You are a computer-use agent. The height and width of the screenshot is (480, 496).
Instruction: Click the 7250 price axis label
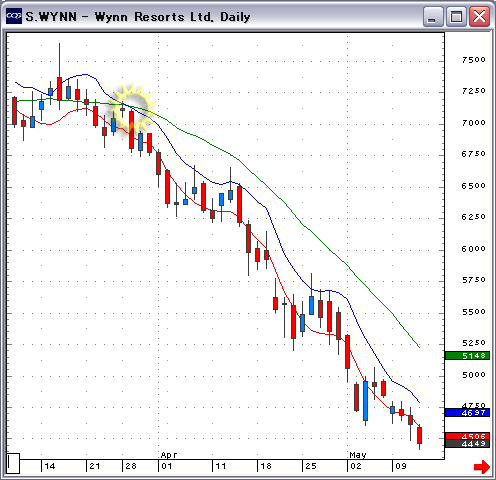(474, 91)
